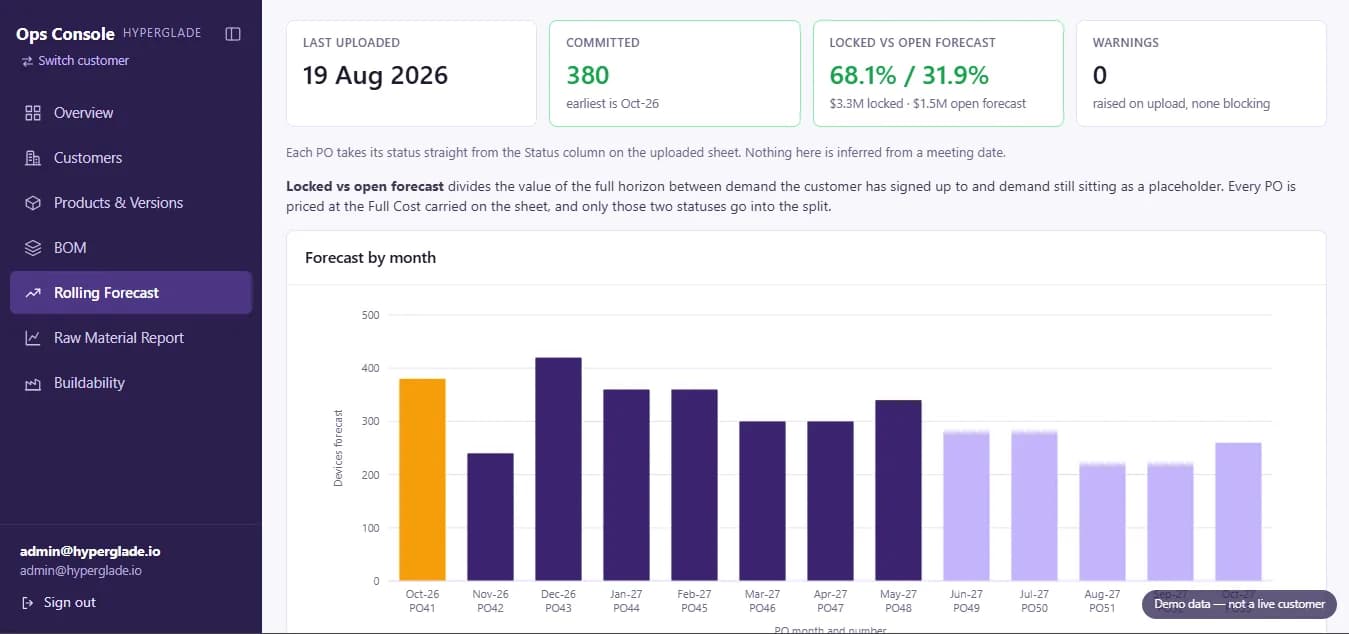Open the Warnings card
The image size is (1349, 634).
point(1201,74)
